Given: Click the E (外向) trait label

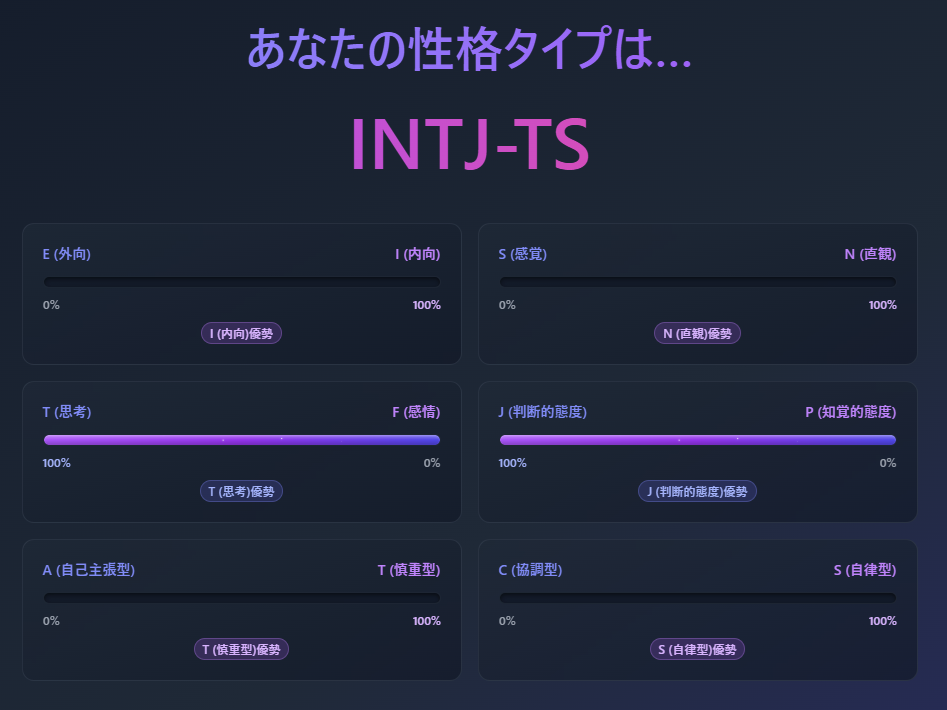Looking at the screenshot, I should point(66,254).
